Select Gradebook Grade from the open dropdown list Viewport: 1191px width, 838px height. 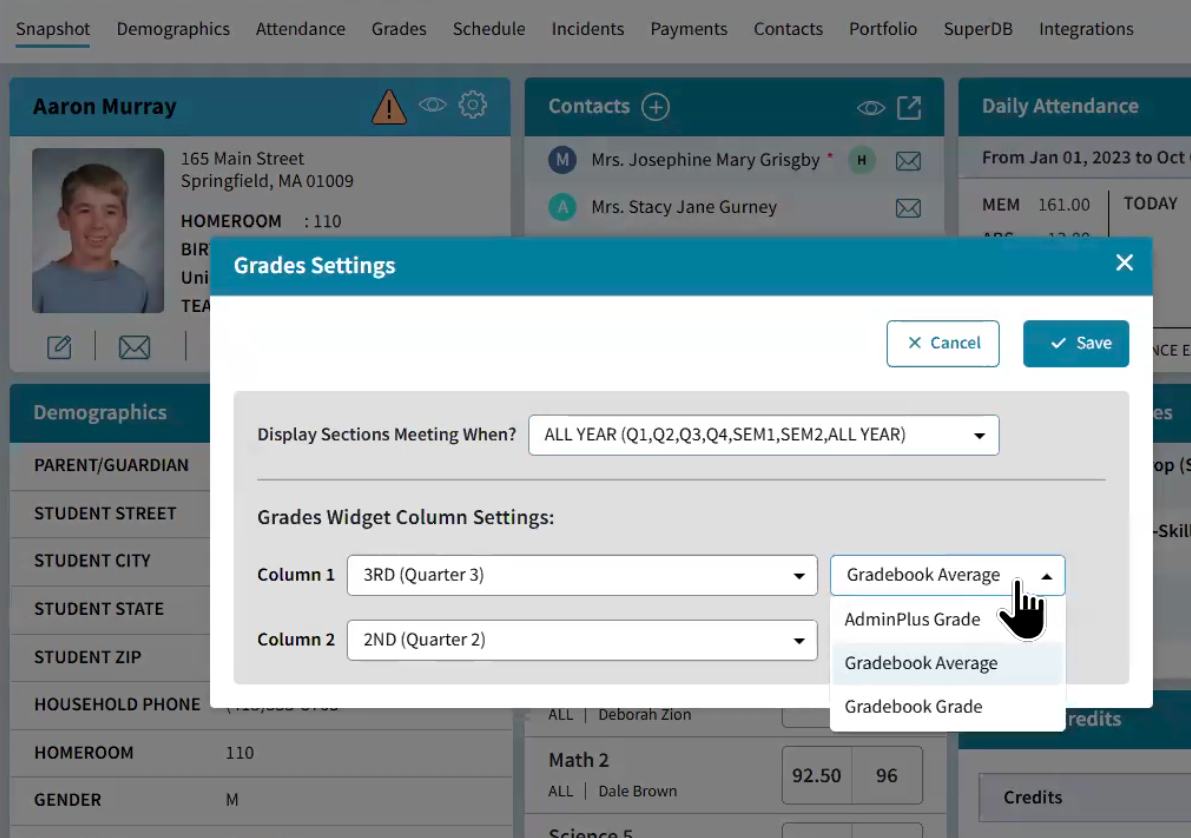913,706
